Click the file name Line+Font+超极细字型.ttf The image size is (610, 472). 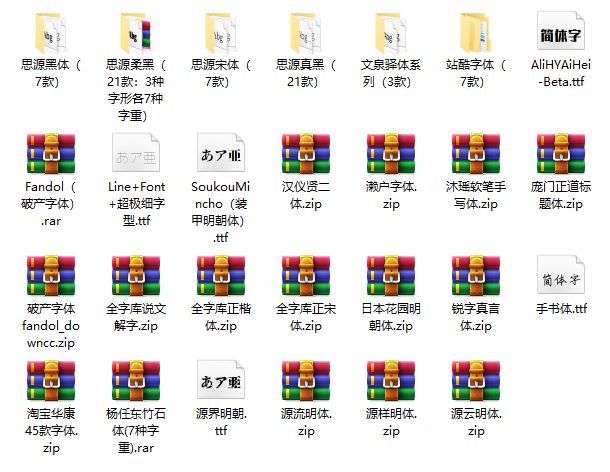point(136,204)
